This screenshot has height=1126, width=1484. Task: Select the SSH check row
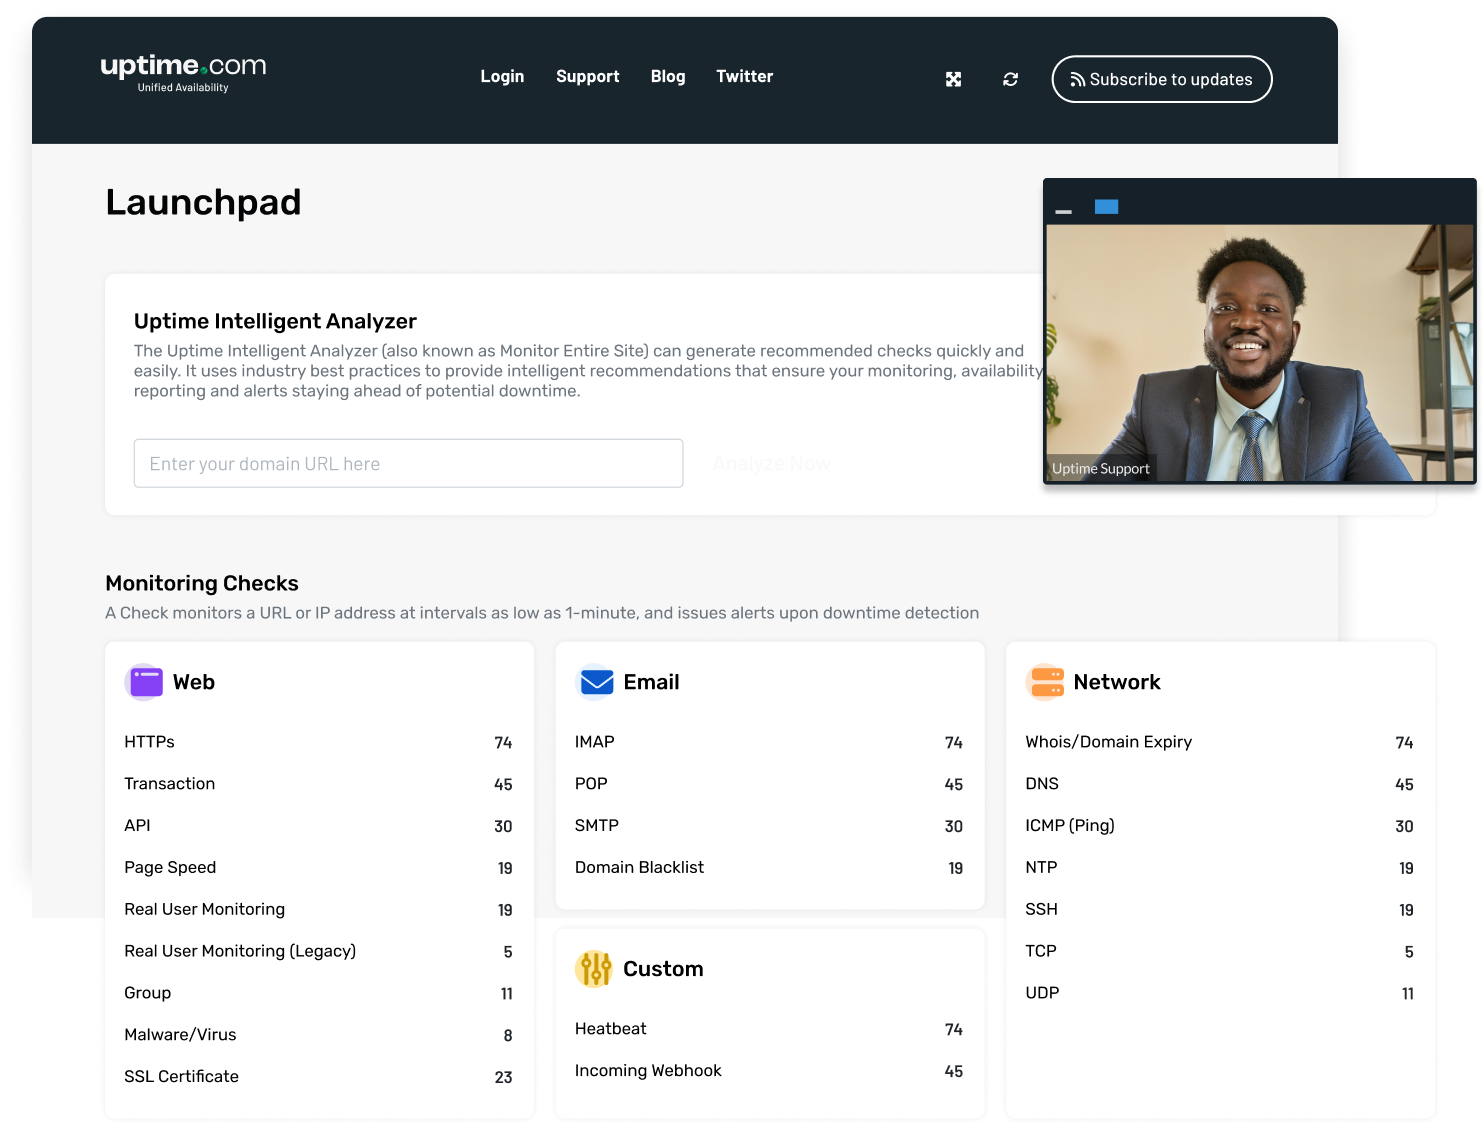point(1220,910)
